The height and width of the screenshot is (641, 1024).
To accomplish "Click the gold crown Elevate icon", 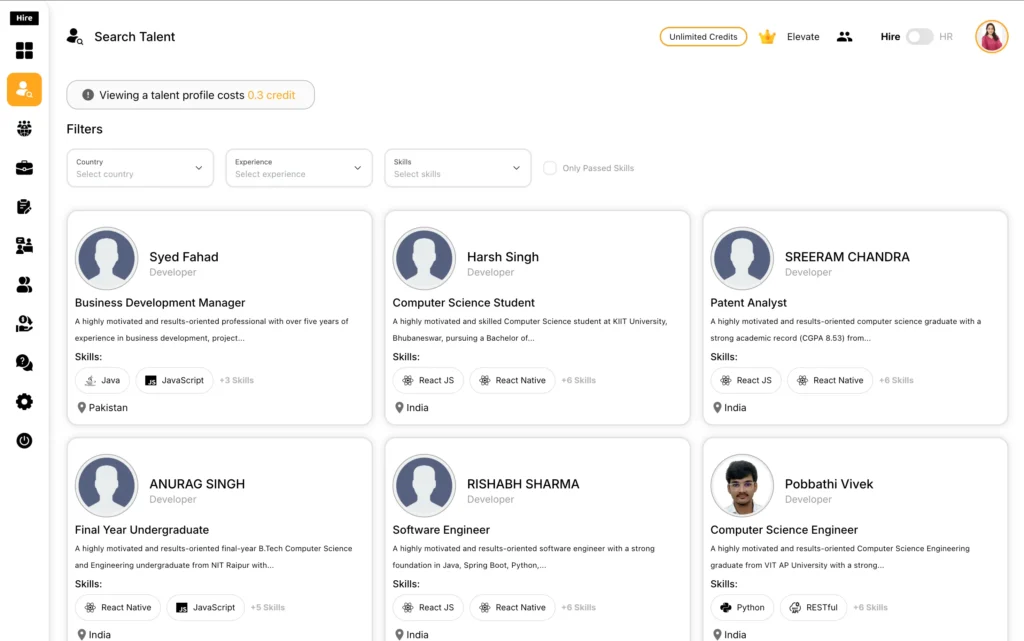I will tap(767, 37).
